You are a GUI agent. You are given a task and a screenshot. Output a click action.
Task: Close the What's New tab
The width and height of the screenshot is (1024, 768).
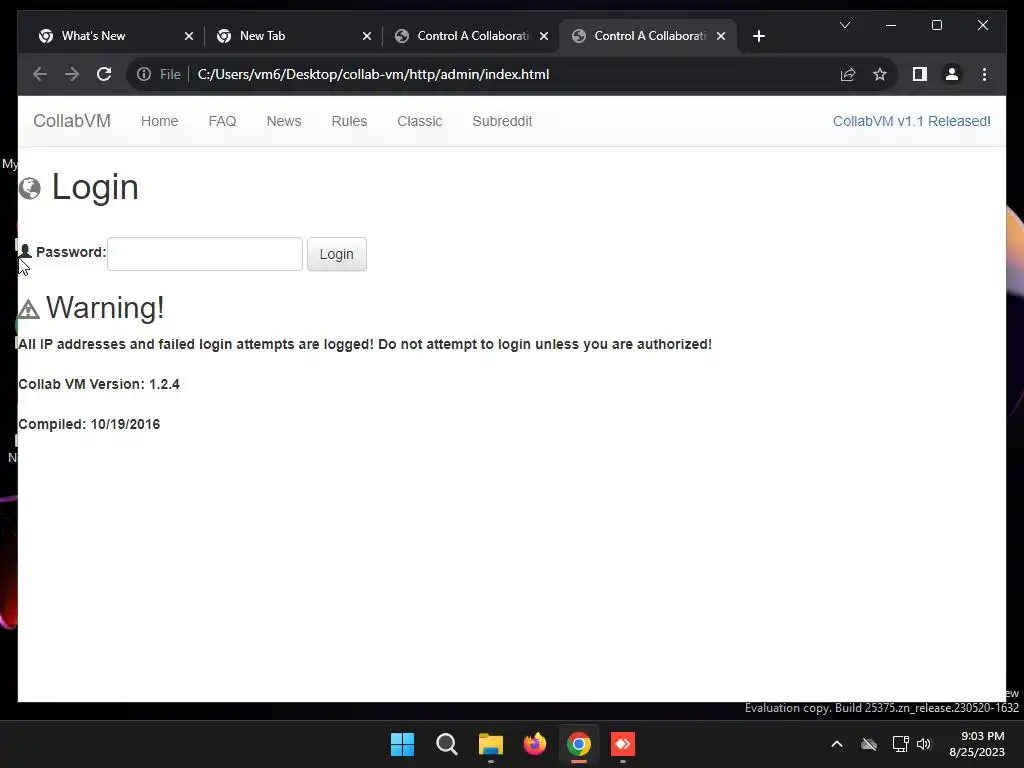coord(189,36)
